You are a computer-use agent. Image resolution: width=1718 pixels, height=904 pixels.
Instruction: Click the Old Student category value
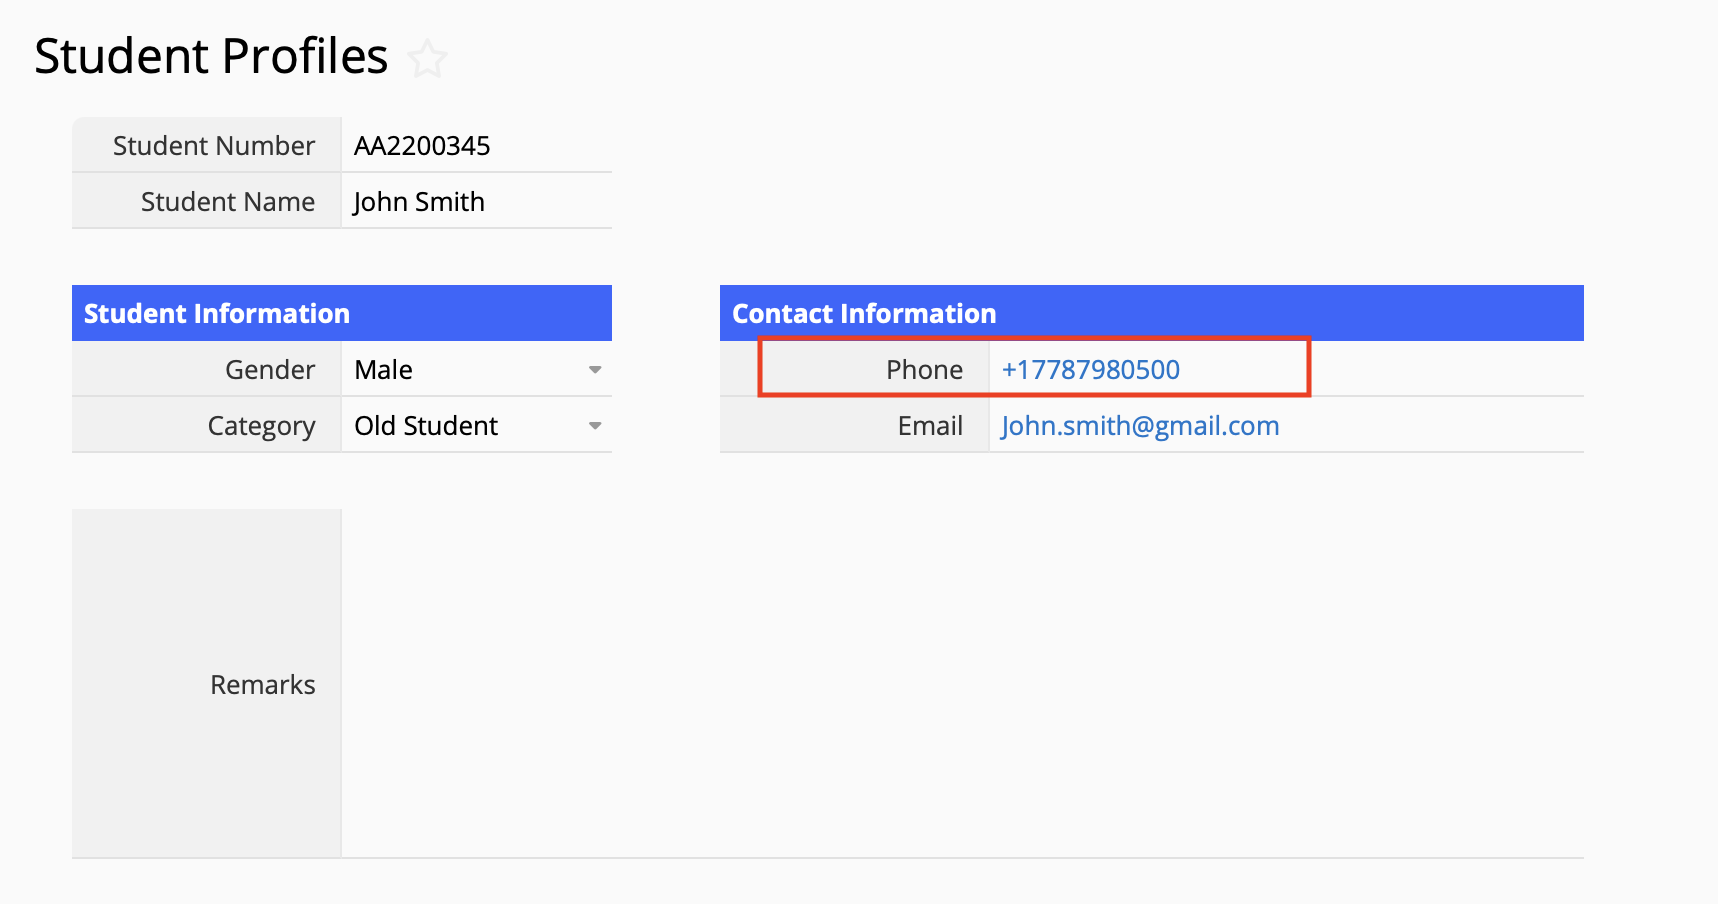pos(426,426)
